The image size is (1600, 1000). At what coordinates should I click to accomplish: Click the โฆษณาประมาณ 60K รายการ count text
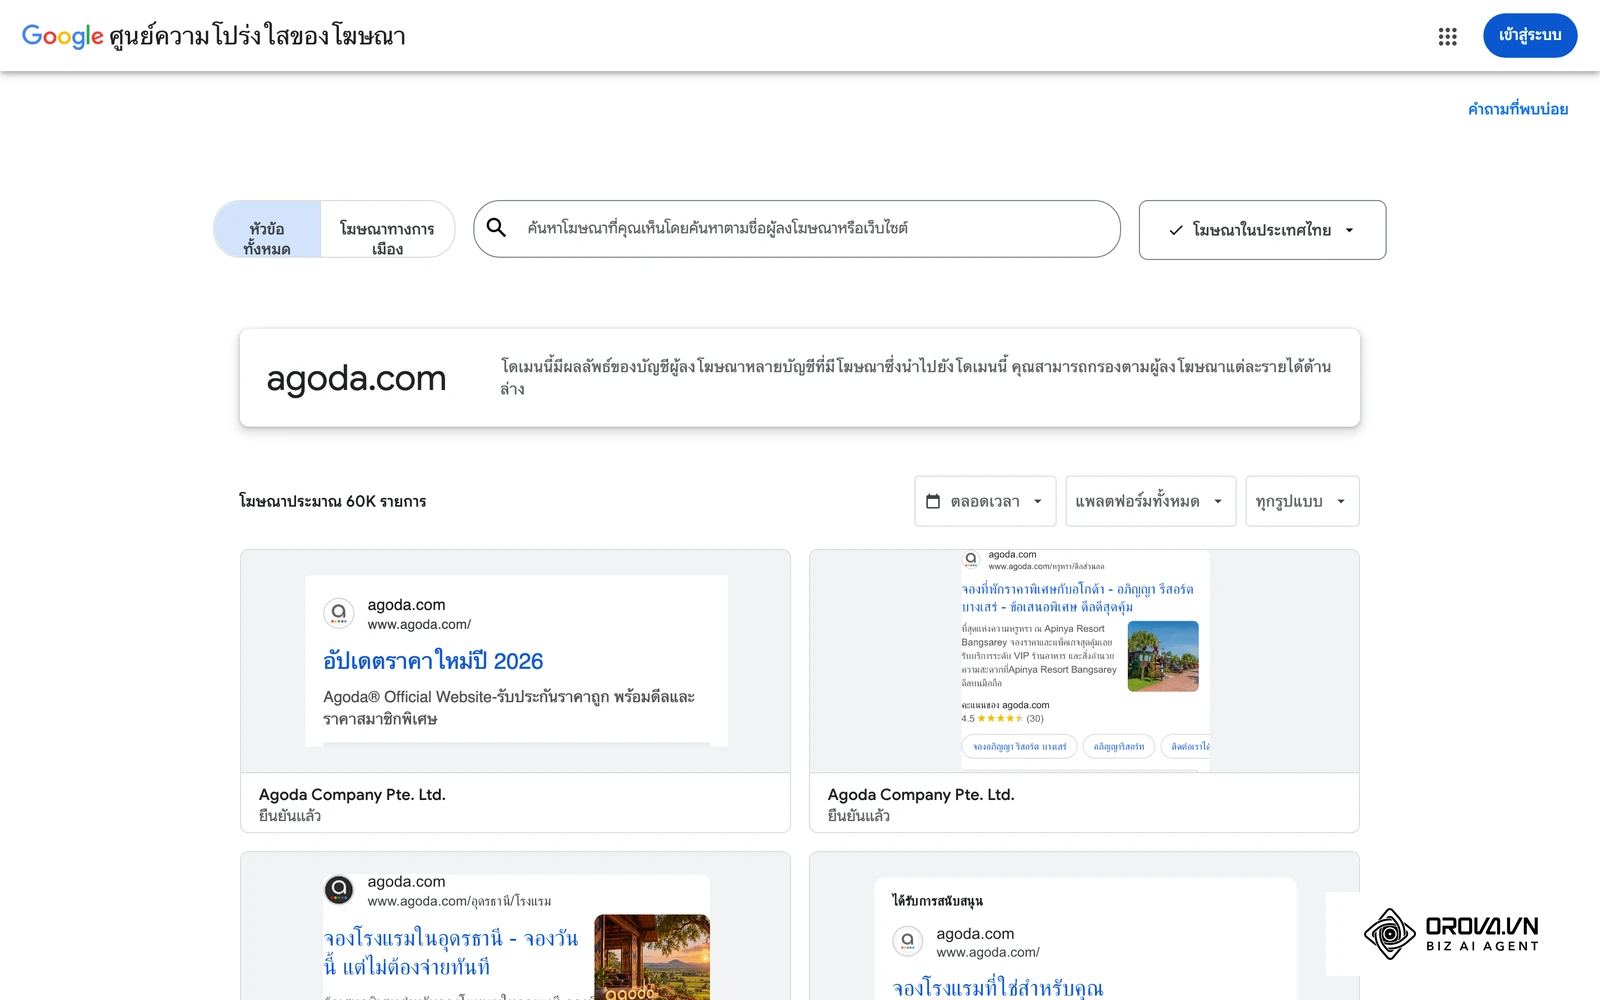[x=333, y=501]
